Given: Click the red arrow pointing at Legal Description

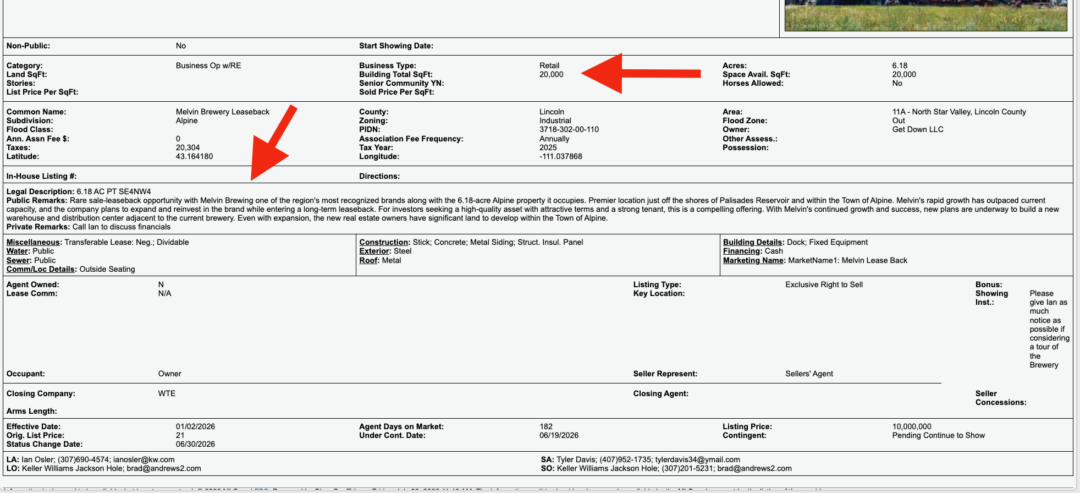Looking at the screenshot, I should pos(274,143).
